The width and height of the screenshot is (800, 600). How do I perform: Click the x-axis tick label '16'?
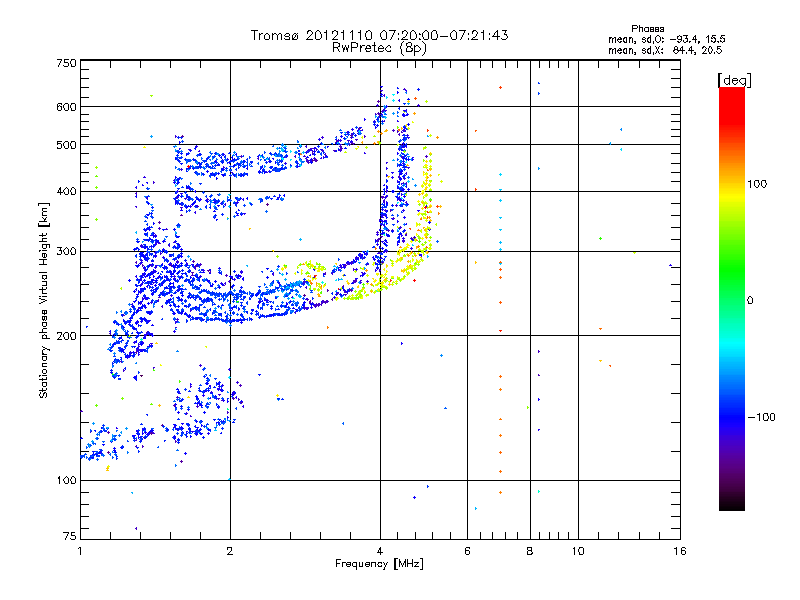pos(680,551)
